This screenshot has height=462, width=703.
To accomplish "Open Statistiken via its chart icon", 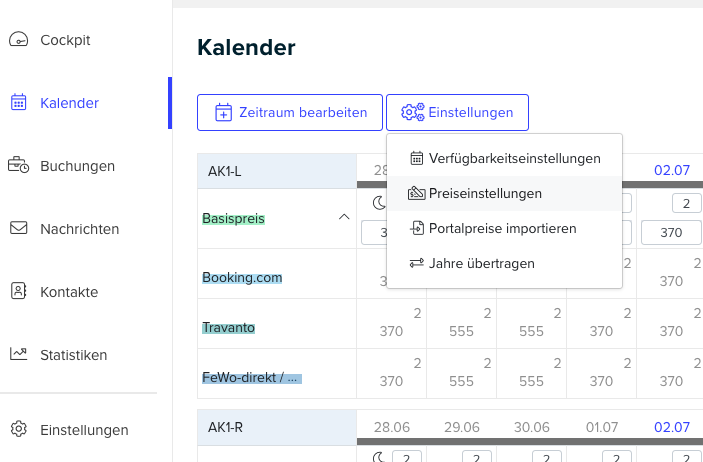I will 18,354.
